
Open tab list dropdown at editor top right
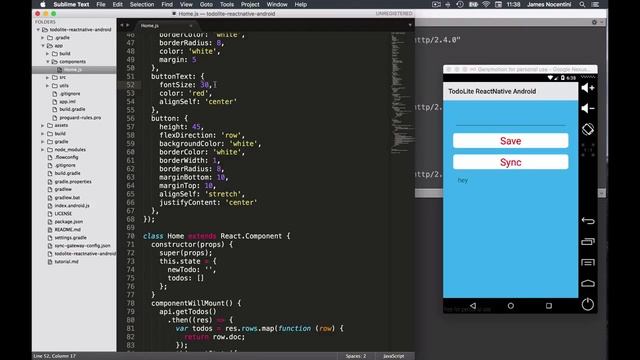click(x=410, y=25)
